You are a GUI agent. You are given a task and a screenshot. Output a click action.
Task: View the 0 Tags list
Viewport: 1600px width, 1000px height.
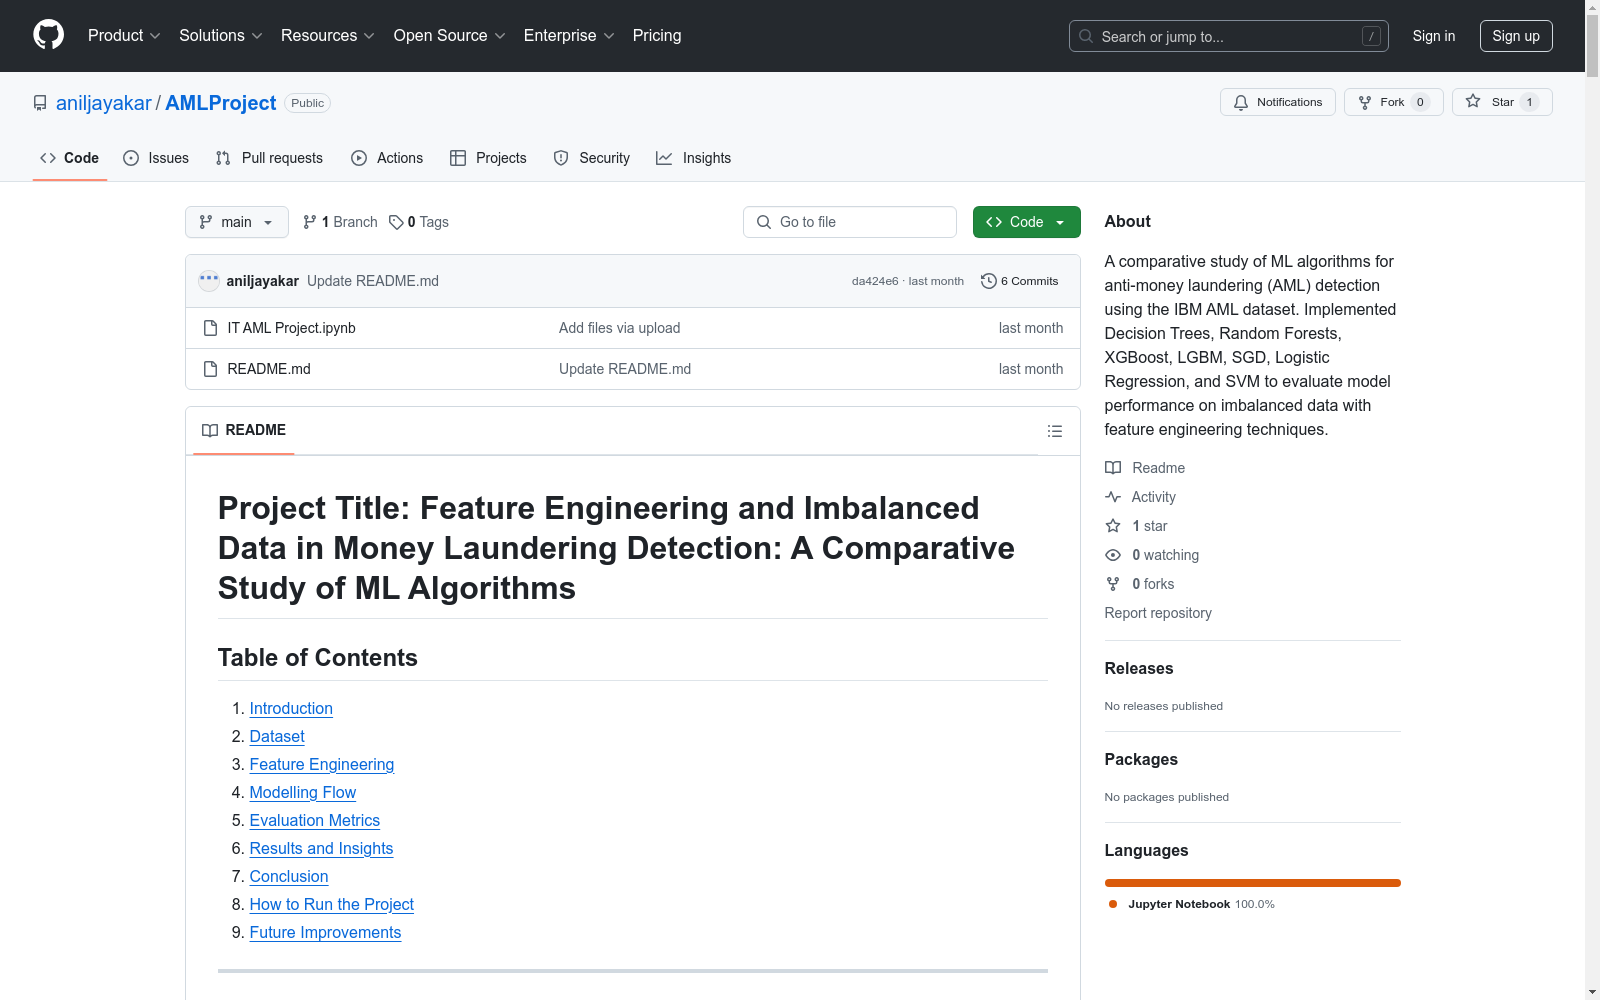[419, 222]
